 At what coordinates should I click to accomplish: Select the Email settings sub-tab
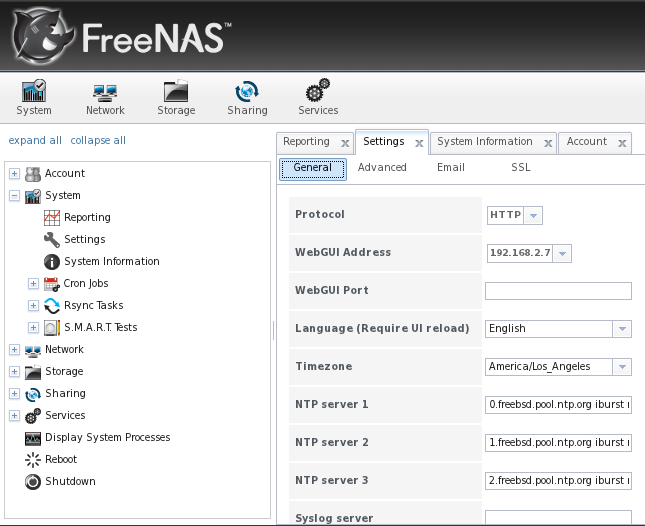tap(451, 167)
